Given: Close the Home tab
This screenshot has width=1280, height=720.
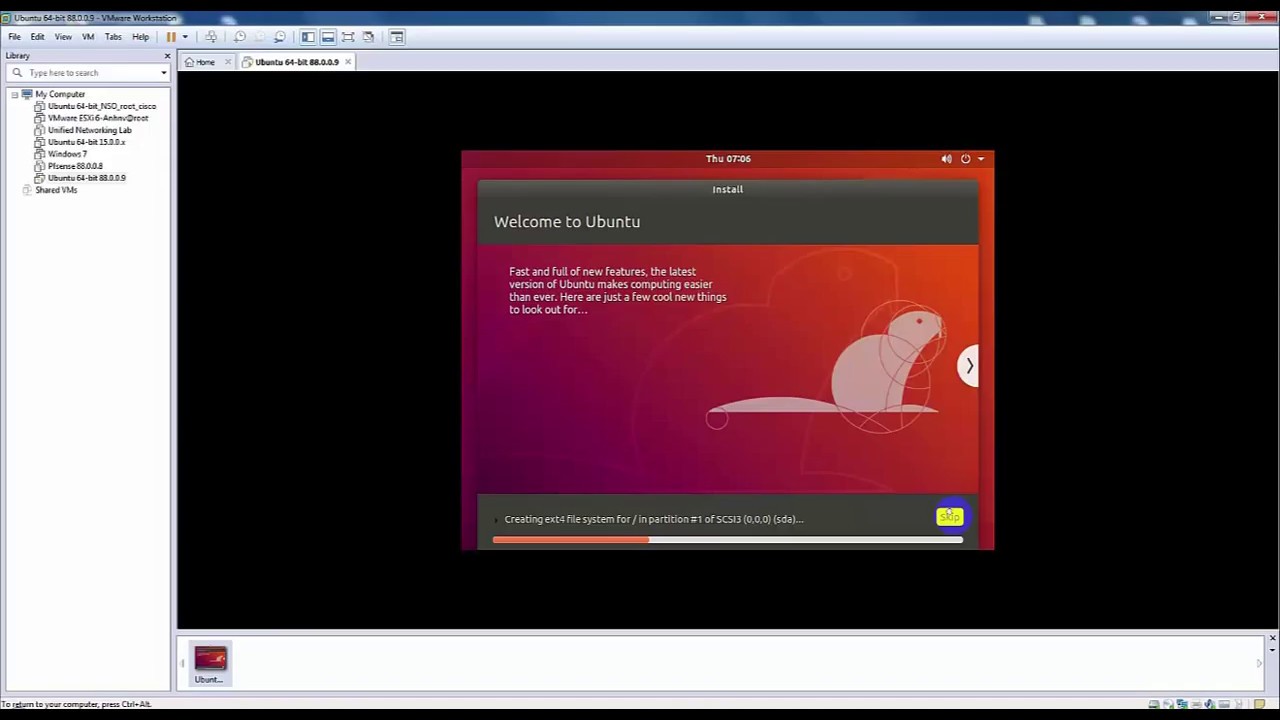Looking at the screenshot, I should 227,62.
